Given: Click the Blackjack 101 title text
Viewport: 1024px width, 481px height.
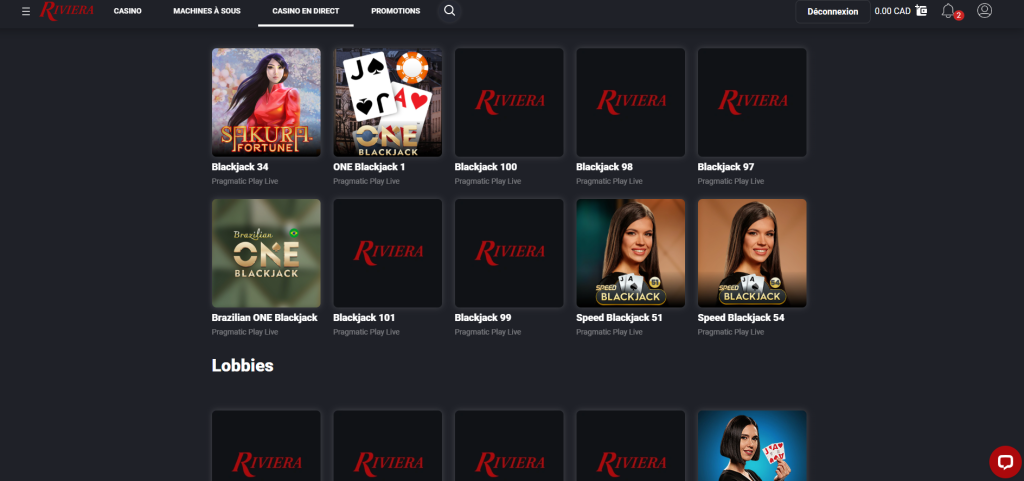Looking at the screenshot, I should (x=364, y=318).
